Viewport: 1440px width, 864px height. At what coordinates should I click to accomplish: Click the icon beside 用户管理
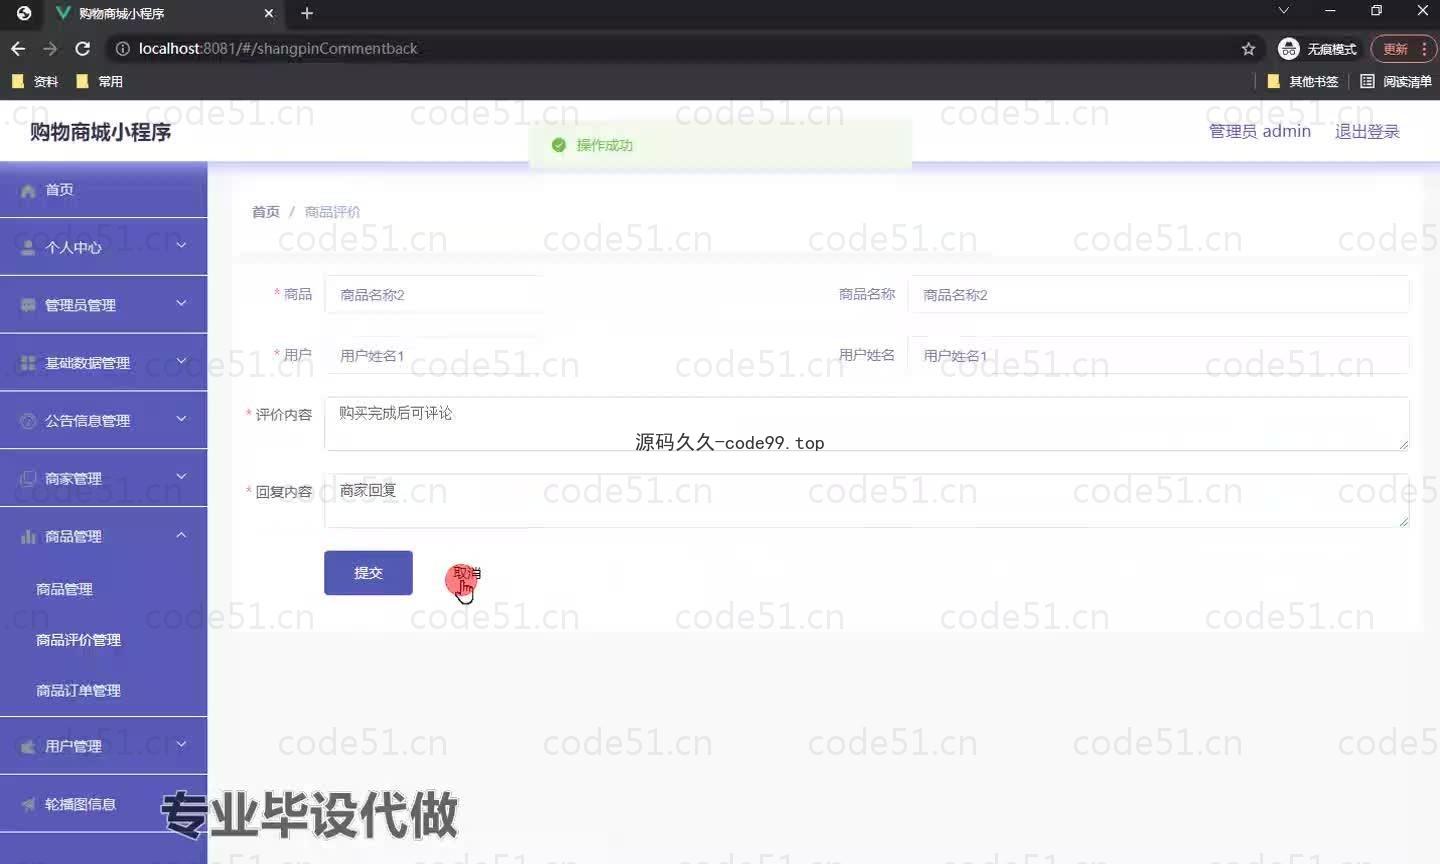28,747
